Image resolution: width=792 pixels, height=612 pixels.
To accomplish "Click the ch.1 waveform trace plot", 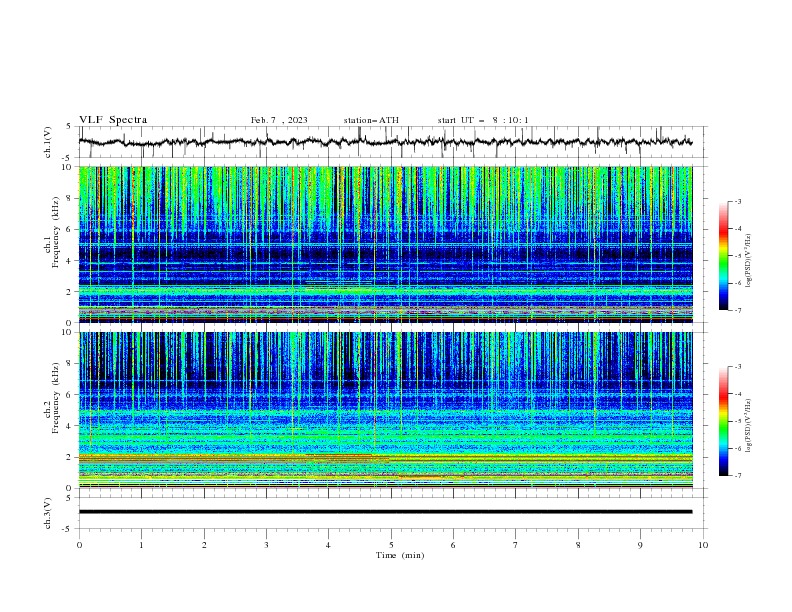I will (385, 142).
